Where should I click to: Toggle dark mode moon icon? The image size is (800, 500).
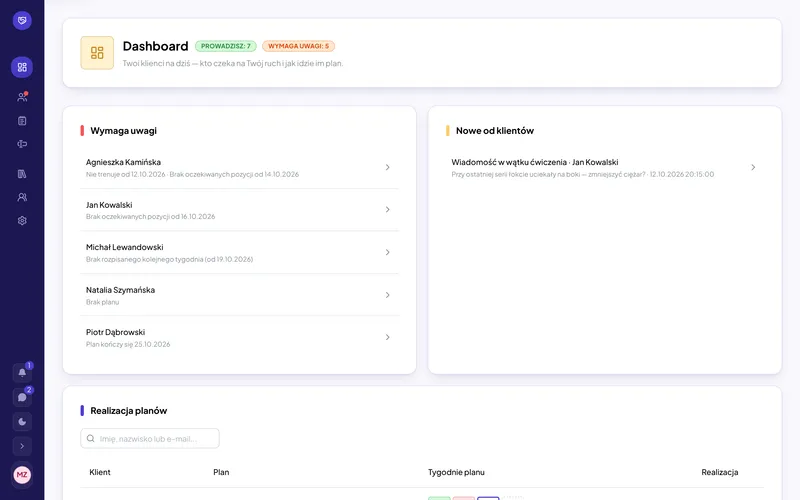pyautogui.click(x=22, y=421)
